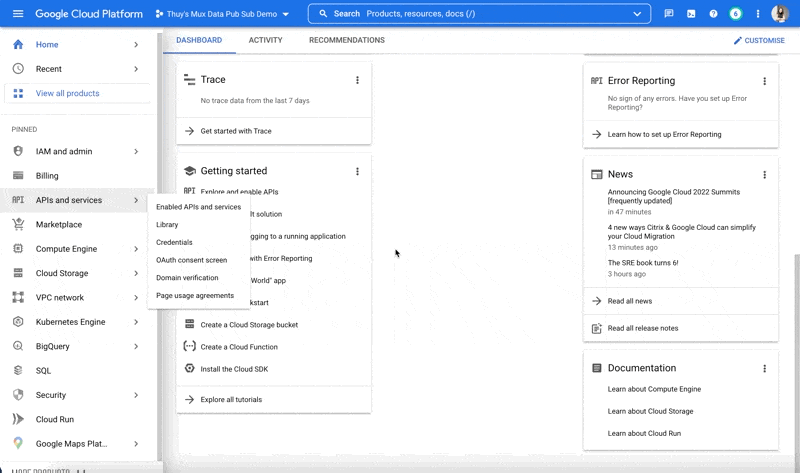Click Learn about Compute Engine
Viewport: 800px width, 473px height.
(x=654, y=389)
